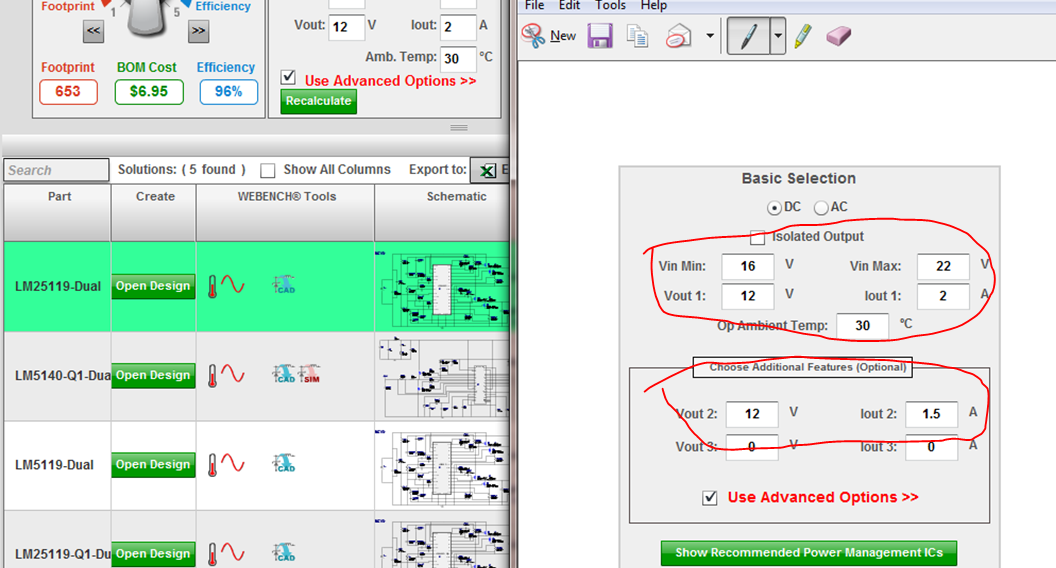Click the waveform icon in LM25119-Q1 row
The height and width of the screenshot is (568, 1056).
click(x=233, y=552)
